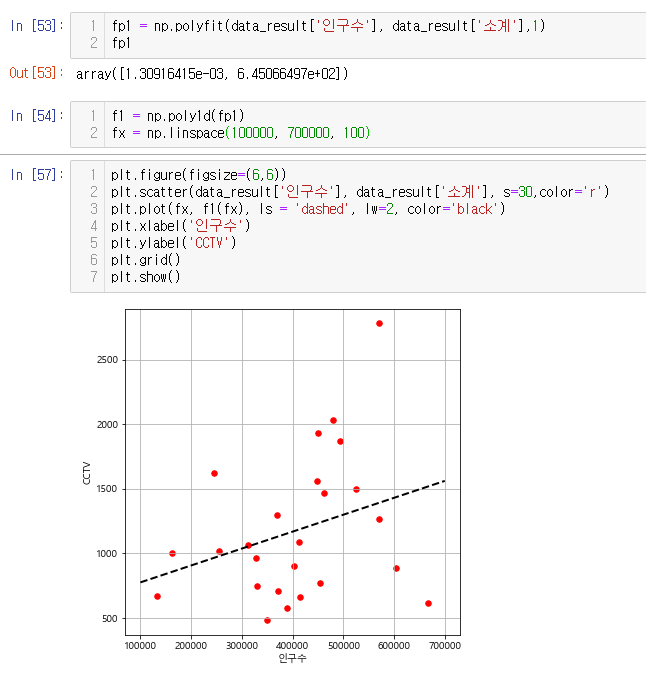
Task: Select the Out[53] output prompt label
Action: tap(33, 74)
